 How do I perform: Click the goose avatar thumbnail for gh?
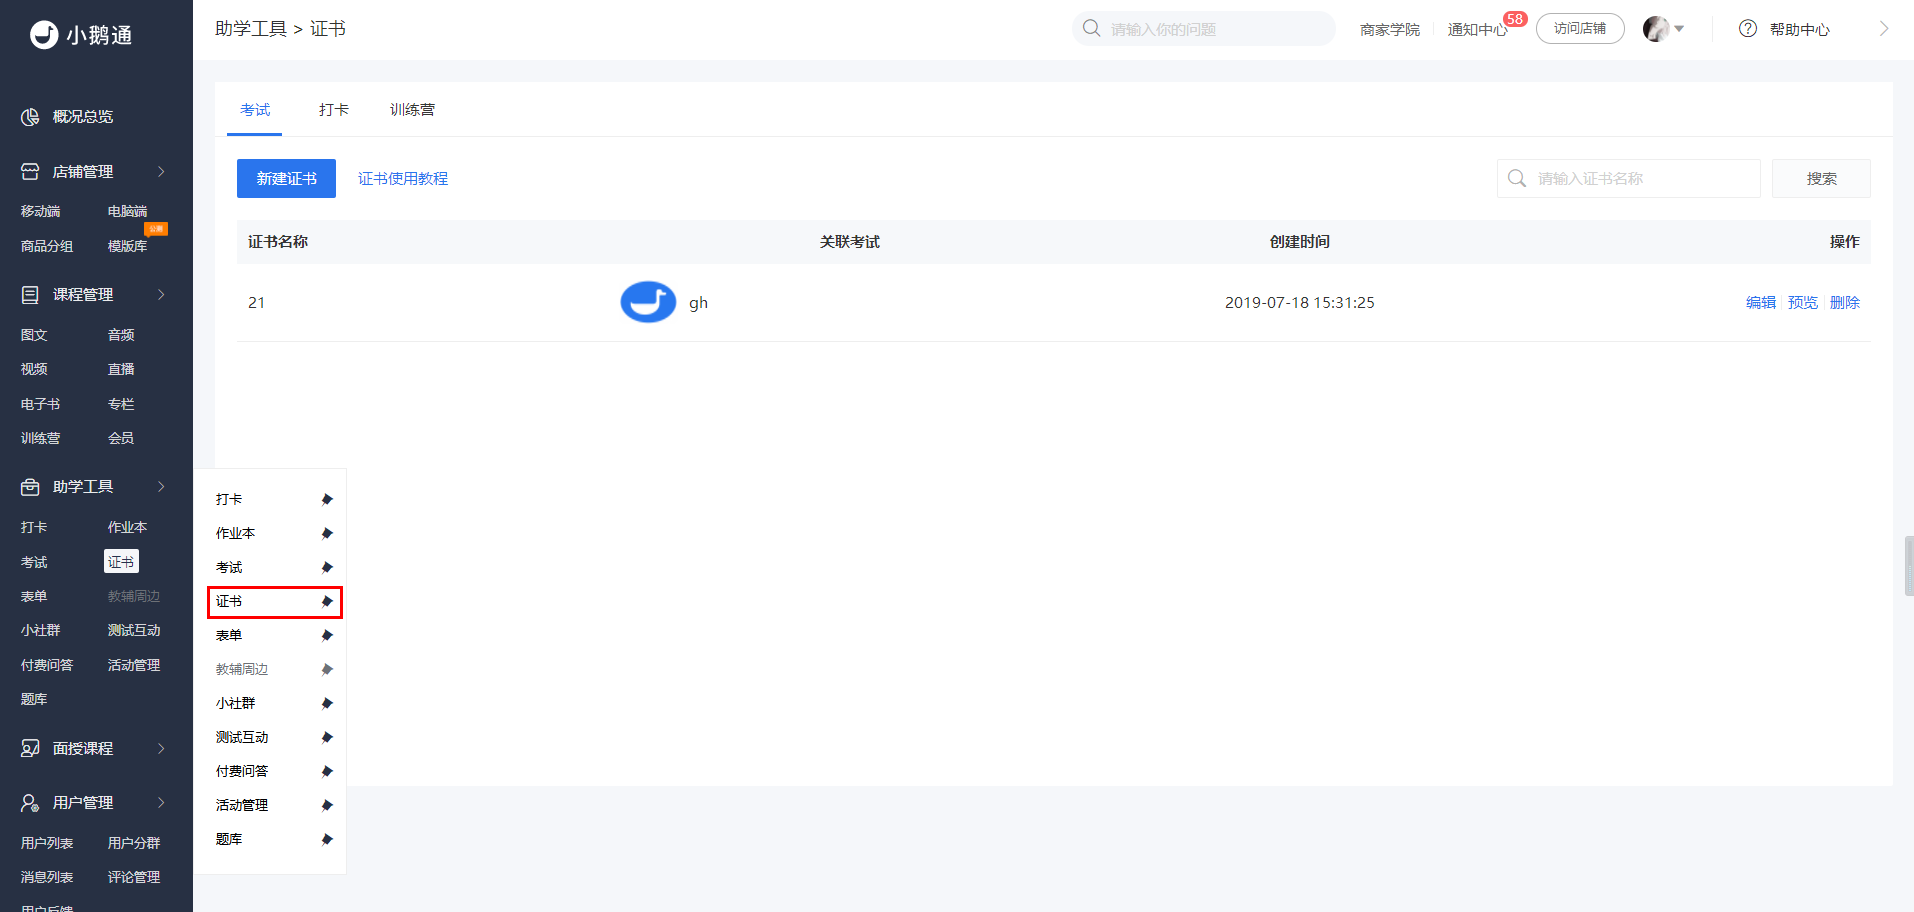648,302
